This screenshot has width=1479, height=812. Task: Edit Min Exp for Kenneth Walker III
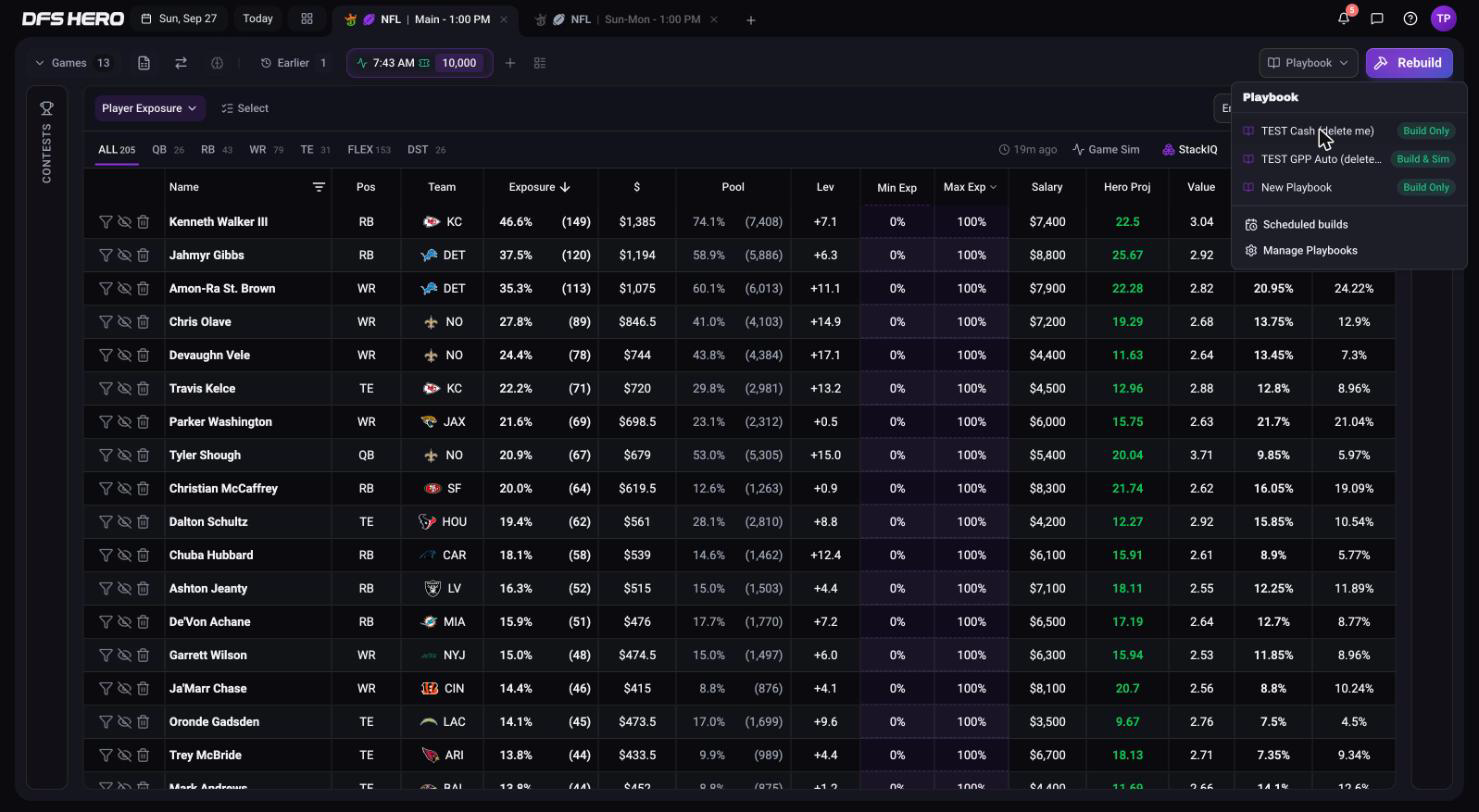pyautogui.click(x=897, y=222)
